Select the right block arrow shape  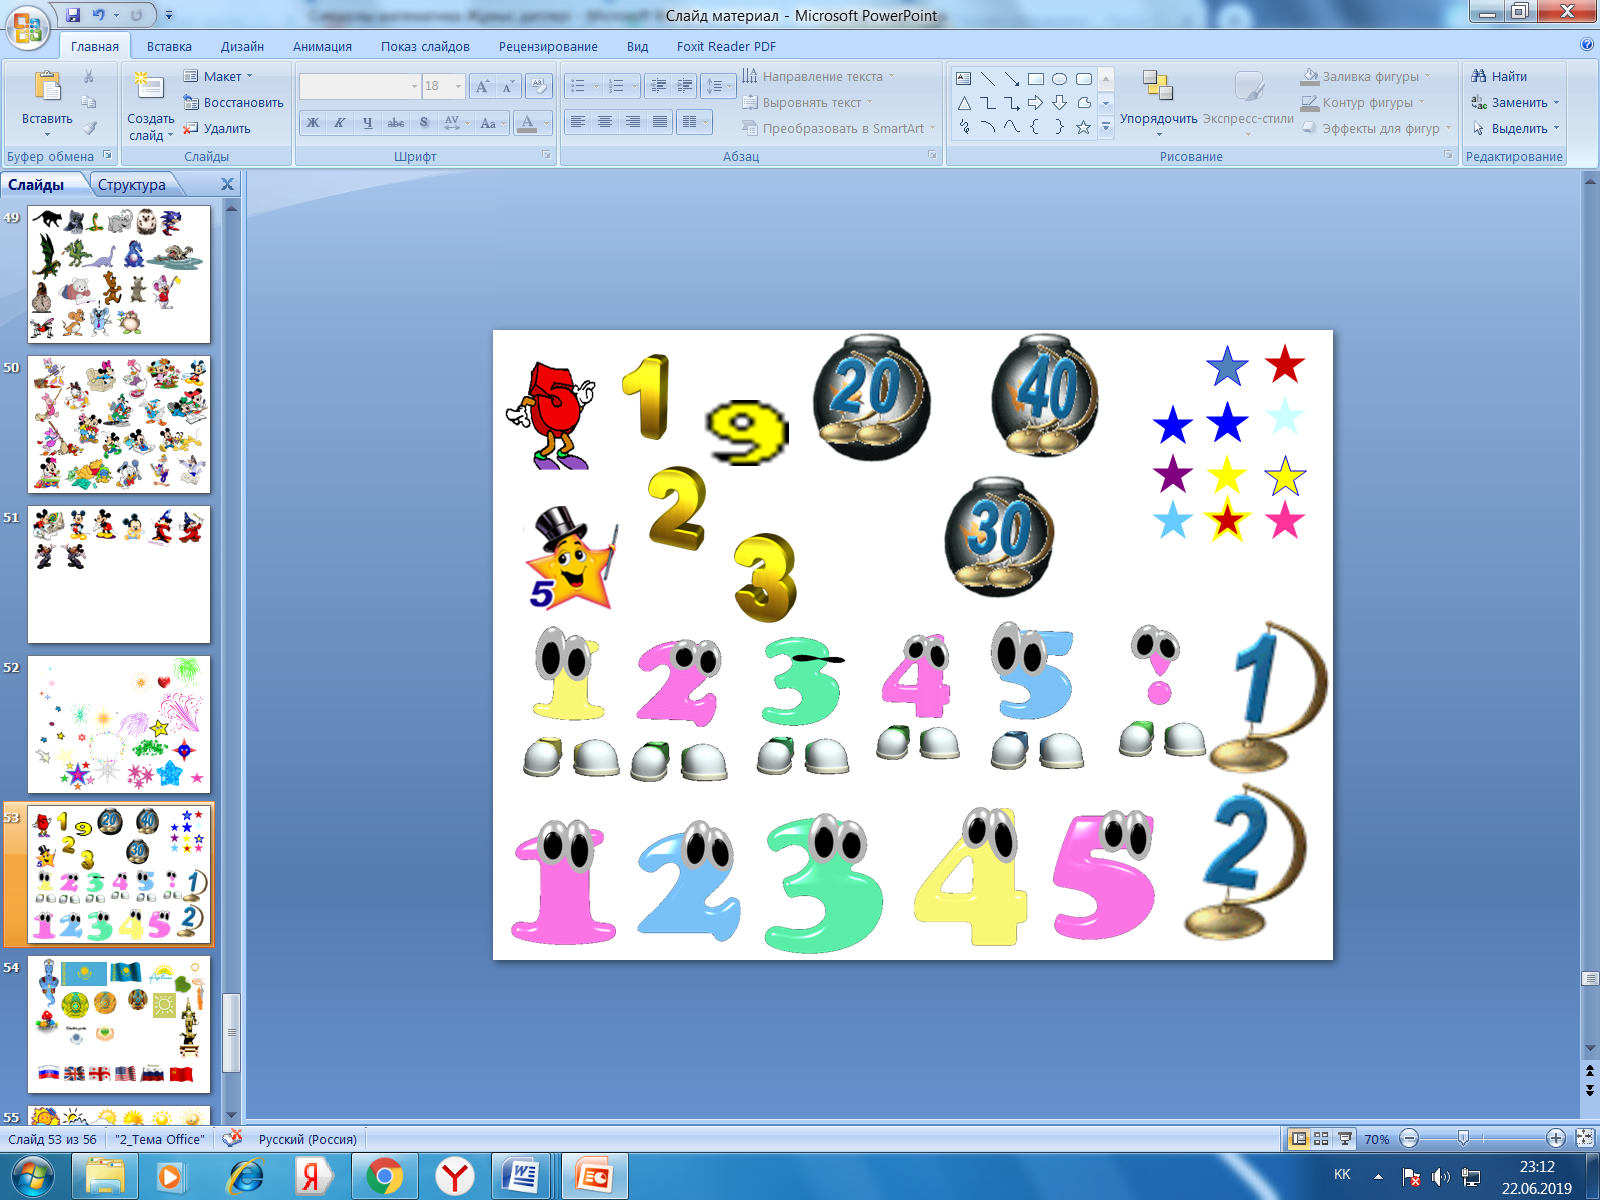(x=1036, y=103)
